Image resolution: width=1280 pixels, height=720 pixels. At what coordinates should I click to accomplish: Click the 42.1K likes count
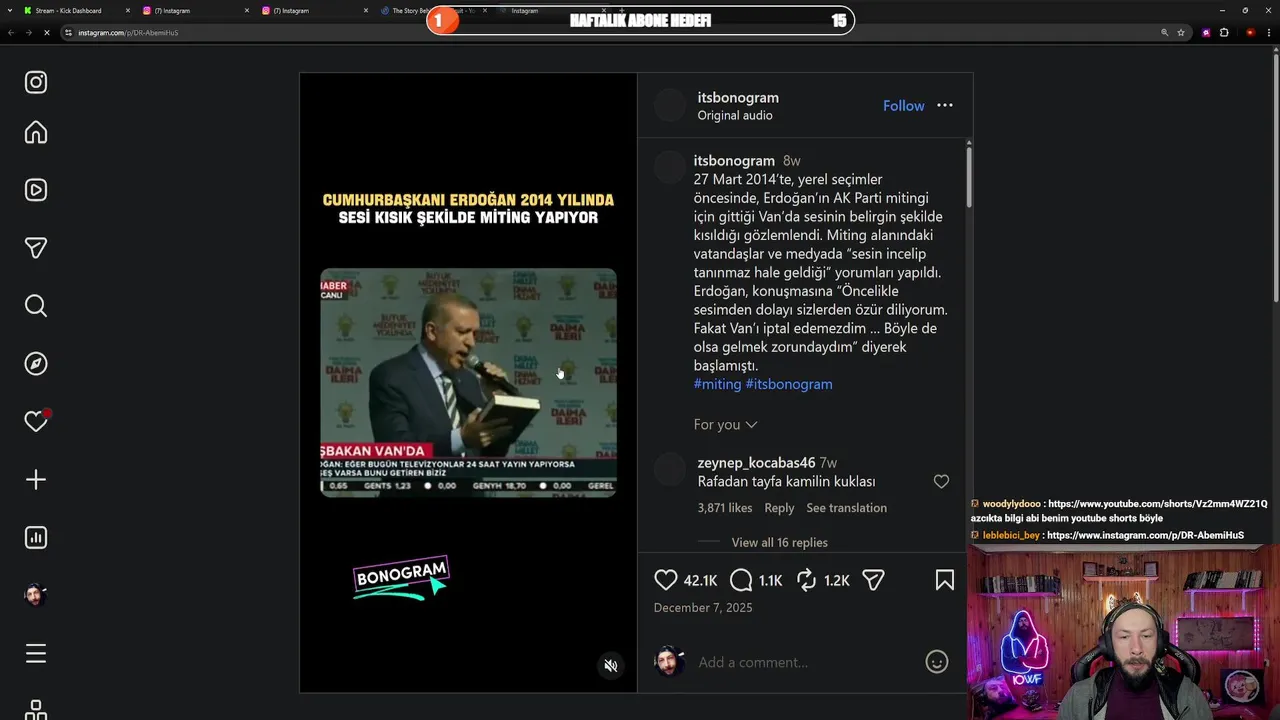tap(700, 581)
